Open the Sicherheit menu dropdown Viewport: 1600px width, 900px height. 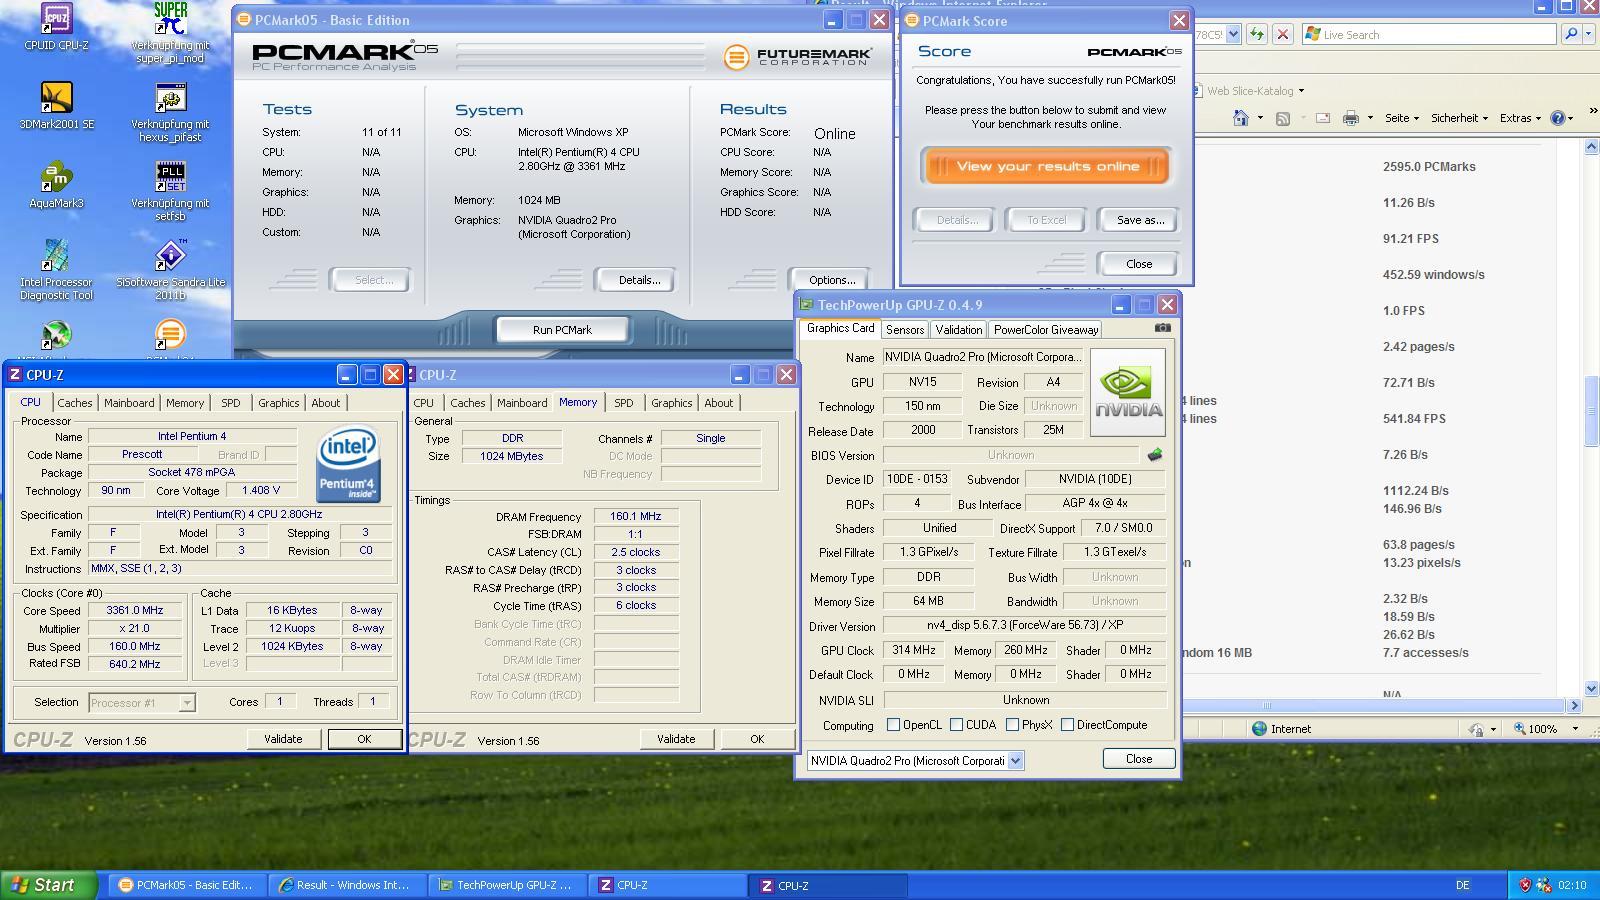click(x=1459, y=118)
